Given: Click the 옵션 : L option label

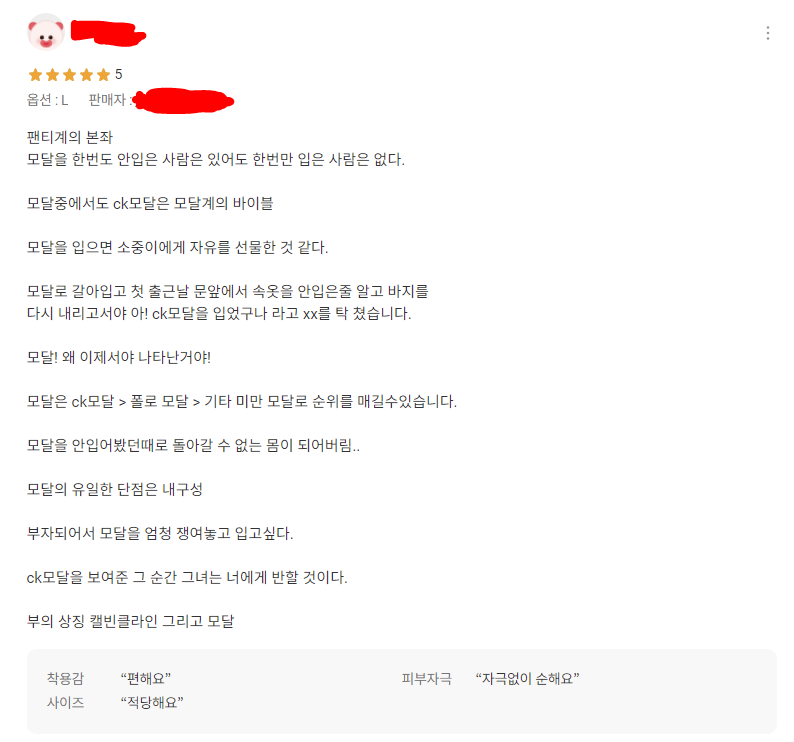Looking at the screenshot, I should [x=48, y=100].
